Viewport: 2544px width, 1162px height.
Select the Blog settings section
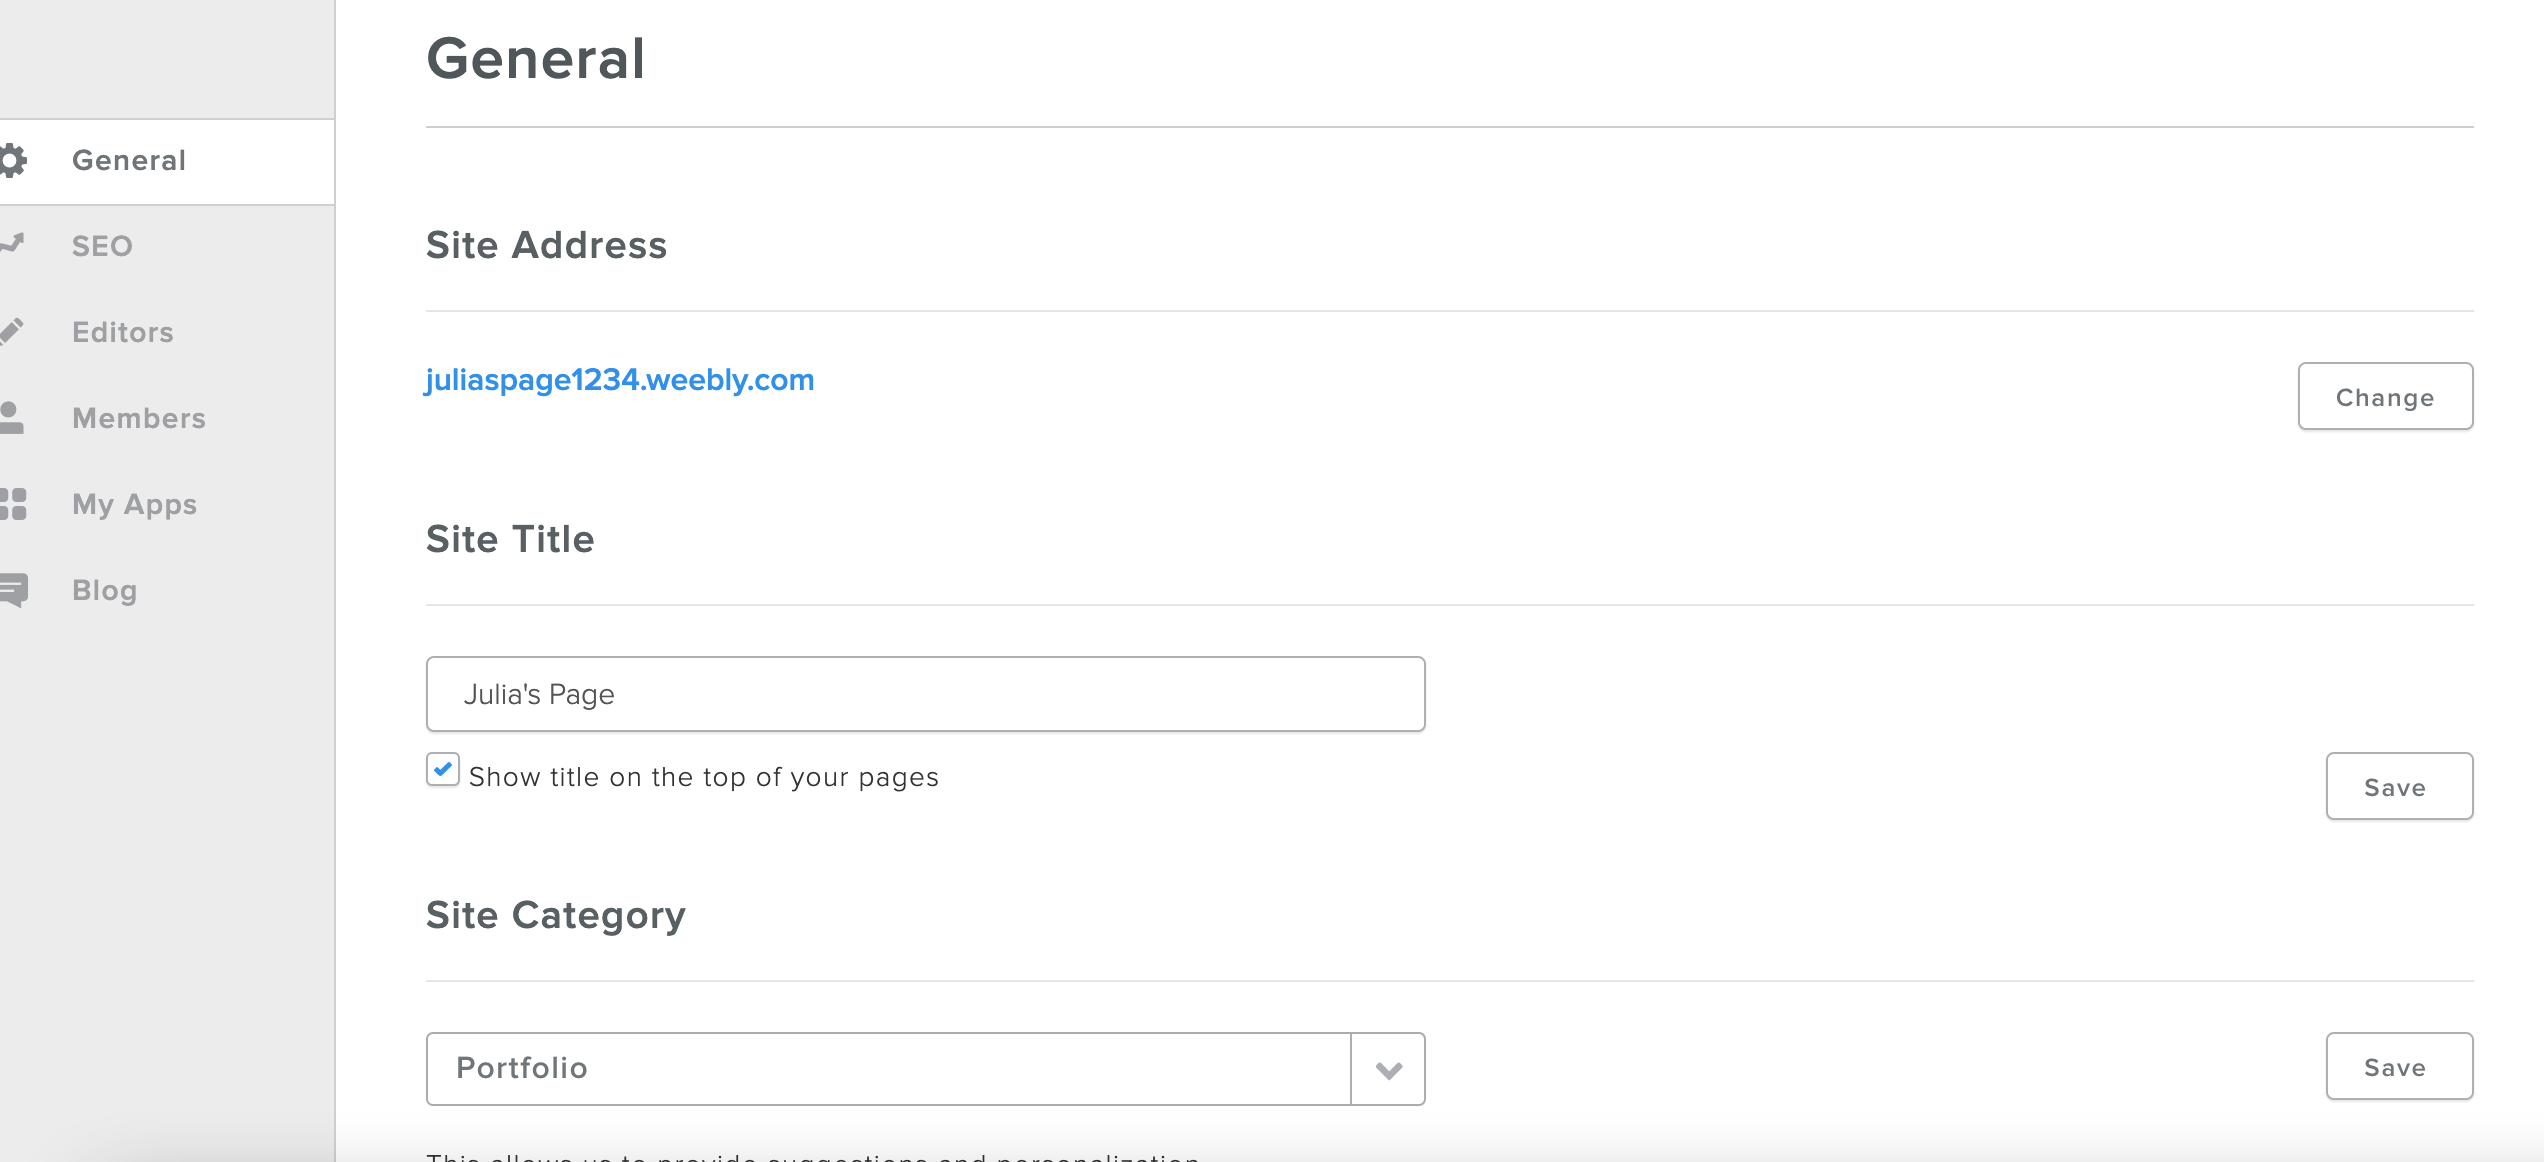(105, 590)
